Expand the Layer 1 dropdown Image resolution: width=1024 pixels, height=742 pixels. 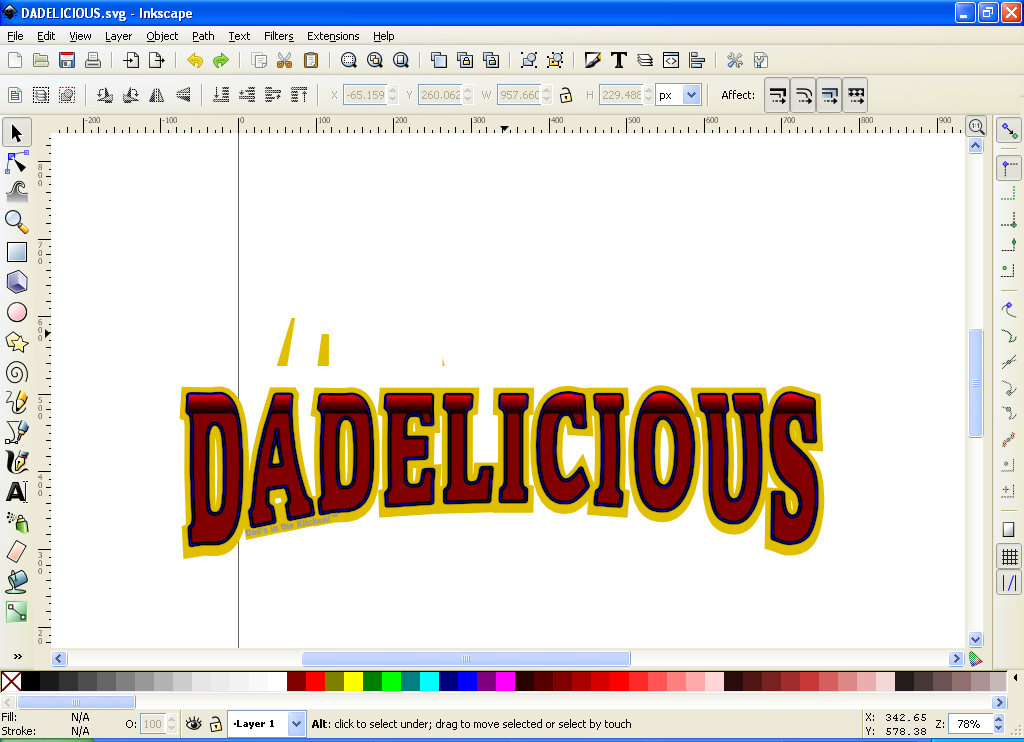[x=296, y=723]
